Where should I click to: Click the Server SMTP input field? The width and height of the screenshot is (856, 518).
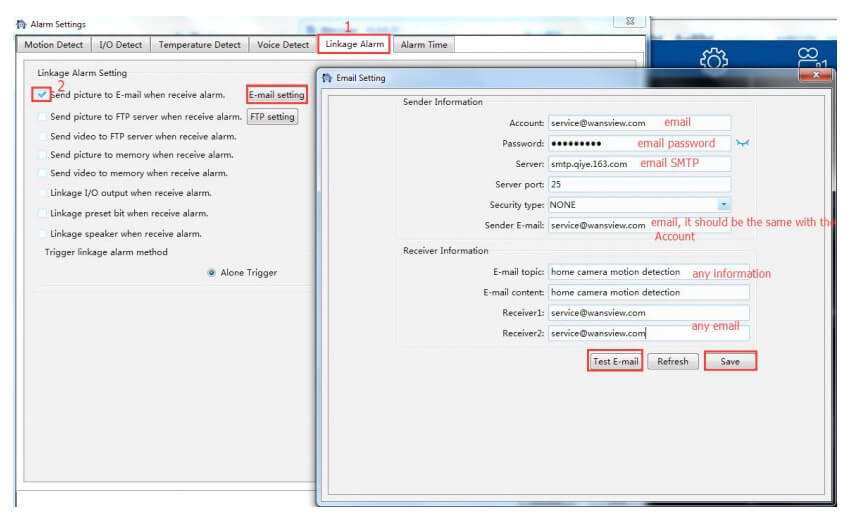tap(639, 164)
